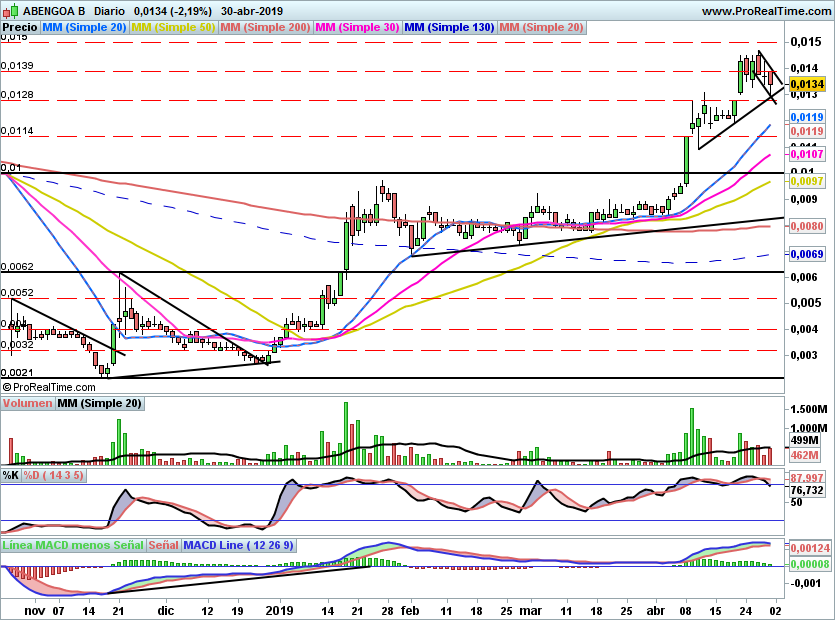Select the salmon MM (Simple 20) label after Simple 130
The height and width of the screenshot is (620, 835).
coord(542,27)
